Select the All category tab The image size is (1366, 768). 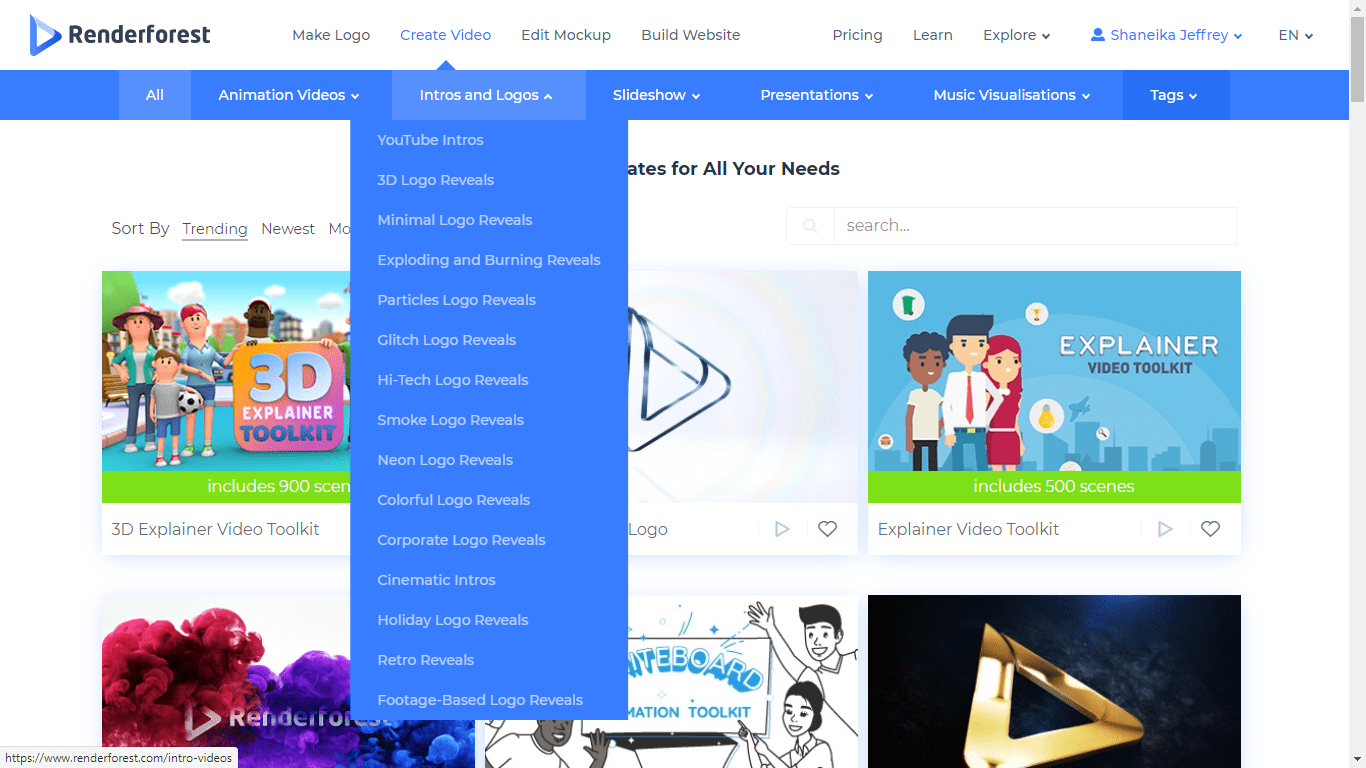click(x=155, y=95)
